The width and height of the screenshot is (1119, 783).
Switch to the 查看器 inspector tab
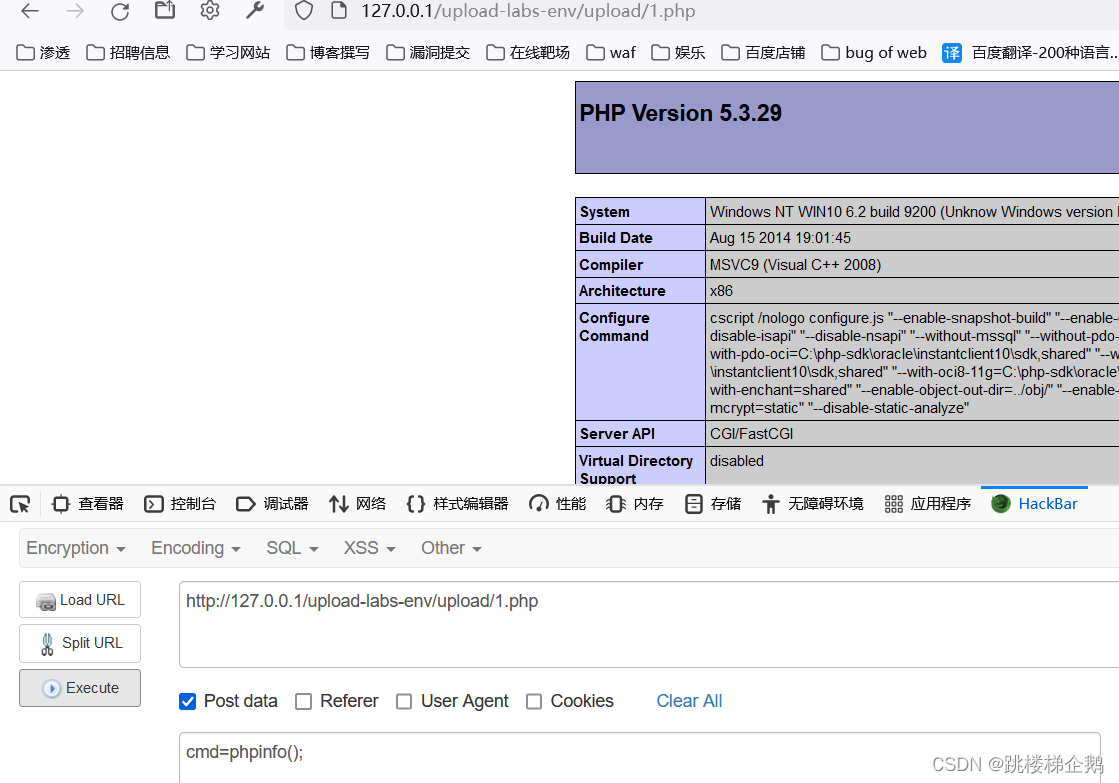(88, 504)
